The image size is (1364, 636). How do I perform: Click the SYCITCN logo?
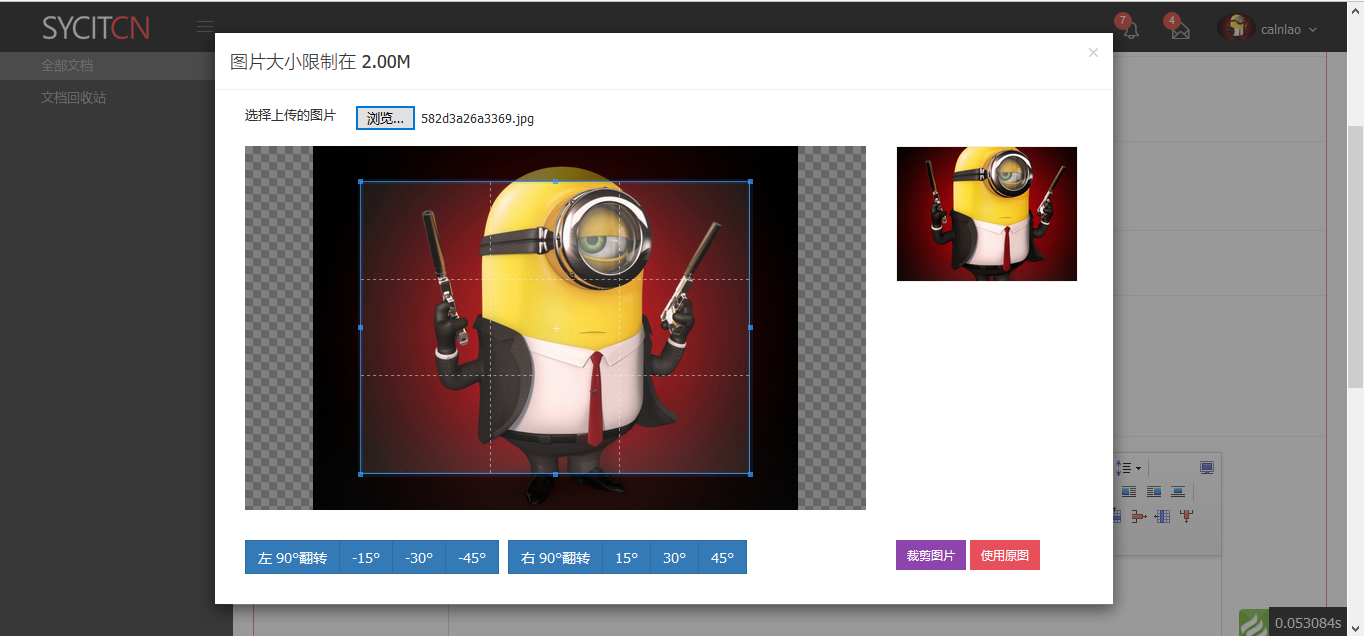click(x=96, y=28)
